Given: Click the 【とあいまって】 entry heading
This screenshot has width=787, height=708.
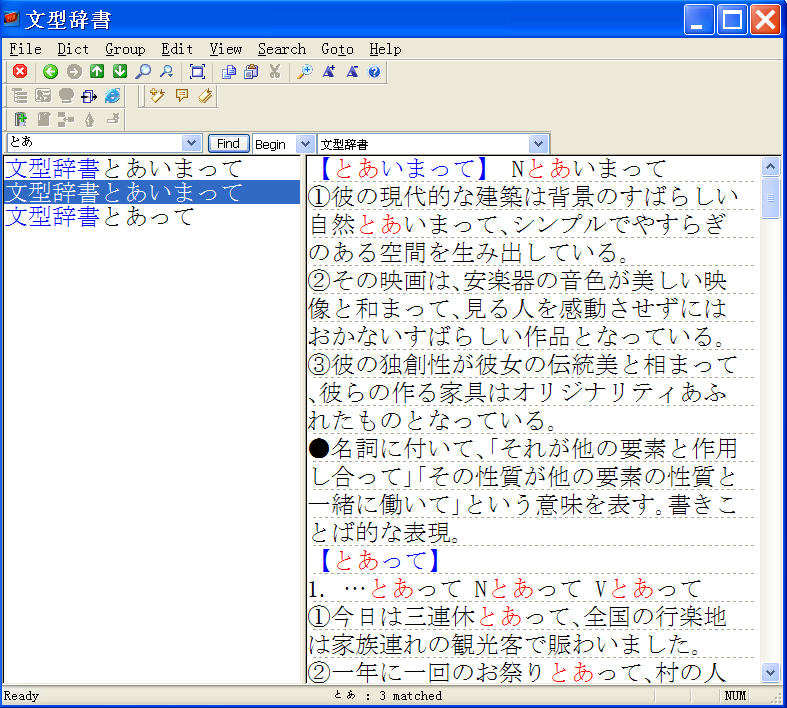Looking at the screenshot, I should click(x=403, y=169).
